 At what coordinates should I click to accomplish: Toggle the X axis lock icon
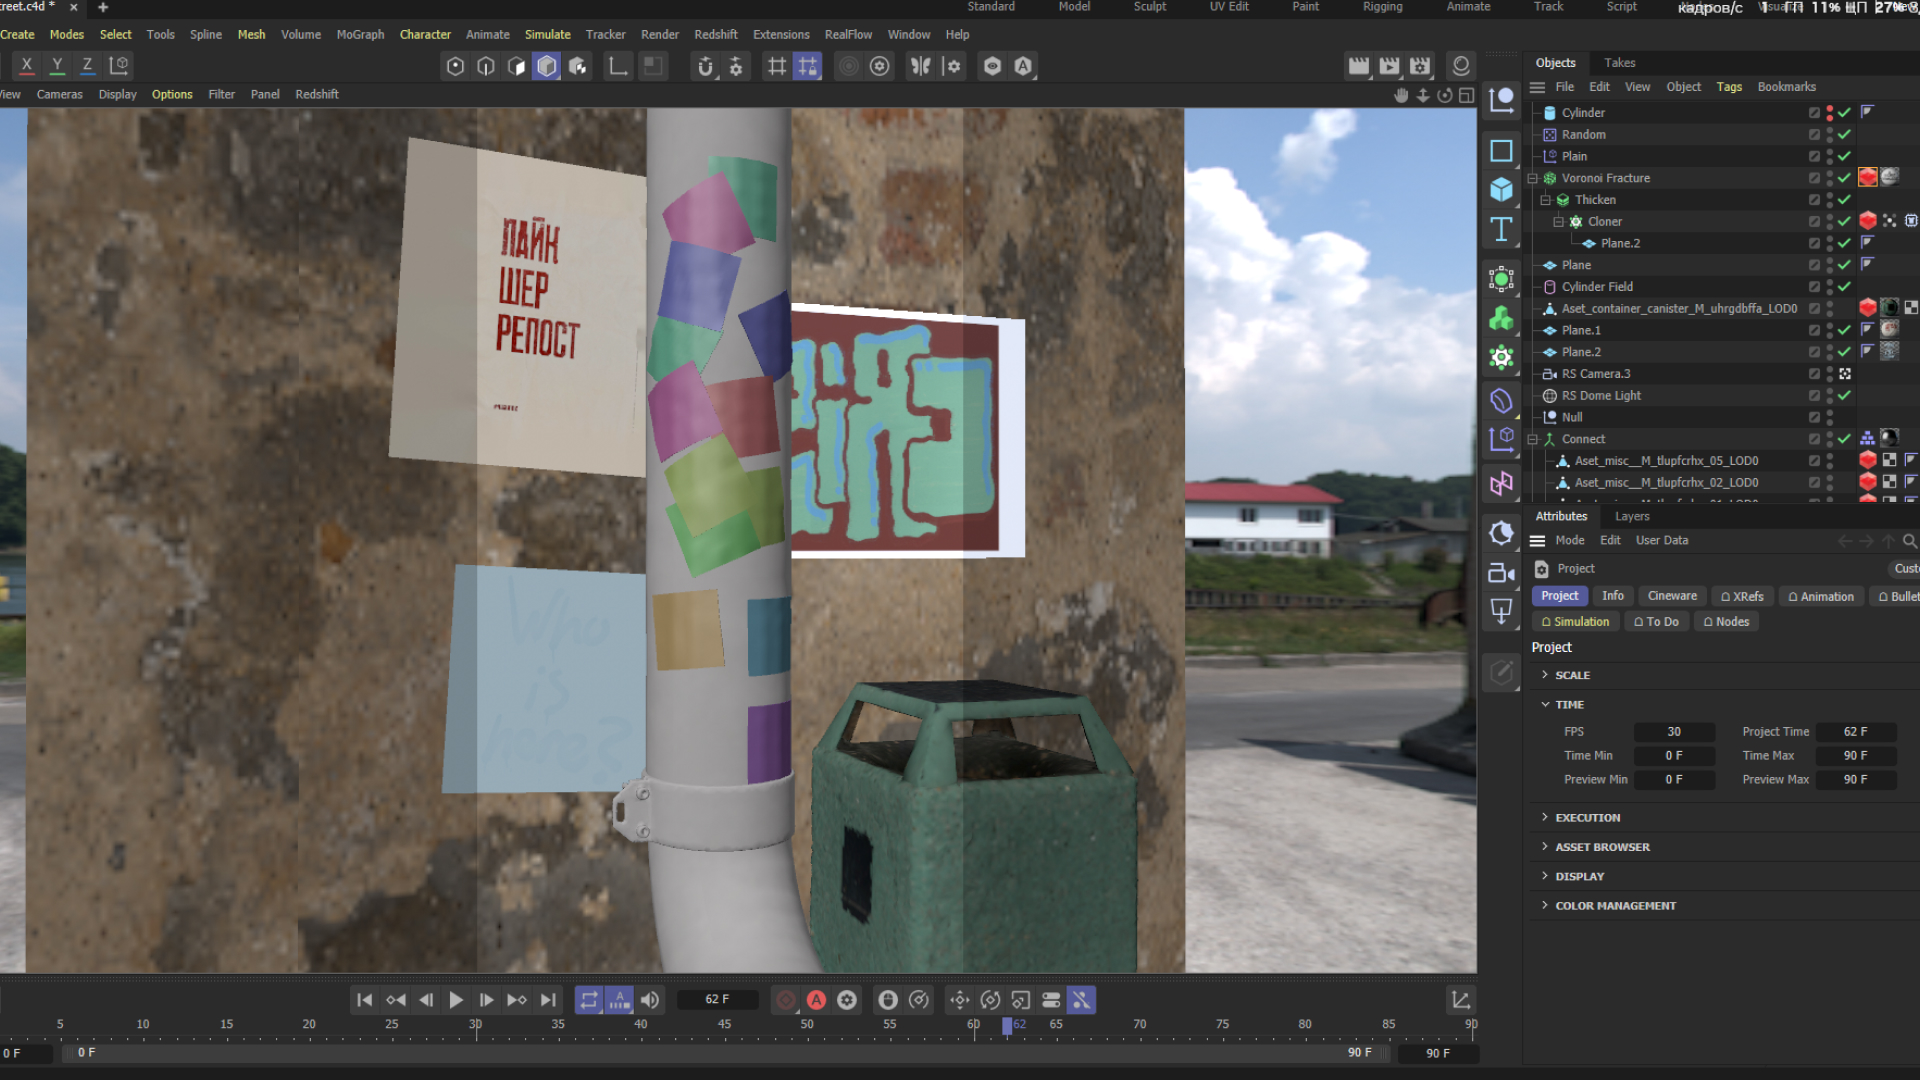pyautogui.click(x=27, y=66)
